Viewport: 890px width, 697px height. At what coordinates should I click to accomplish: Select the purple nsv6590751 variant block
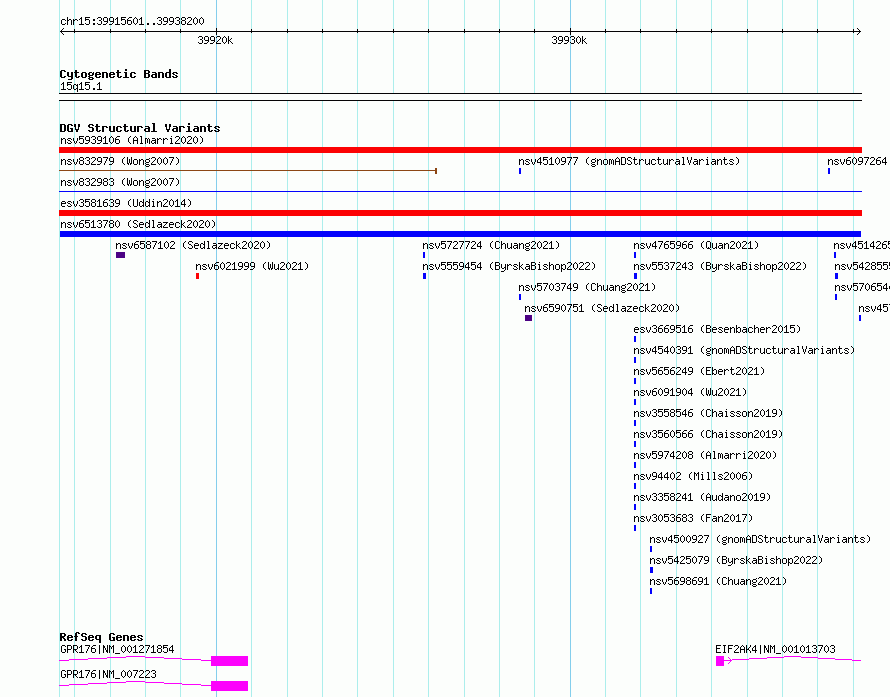[x=528, y=318]
